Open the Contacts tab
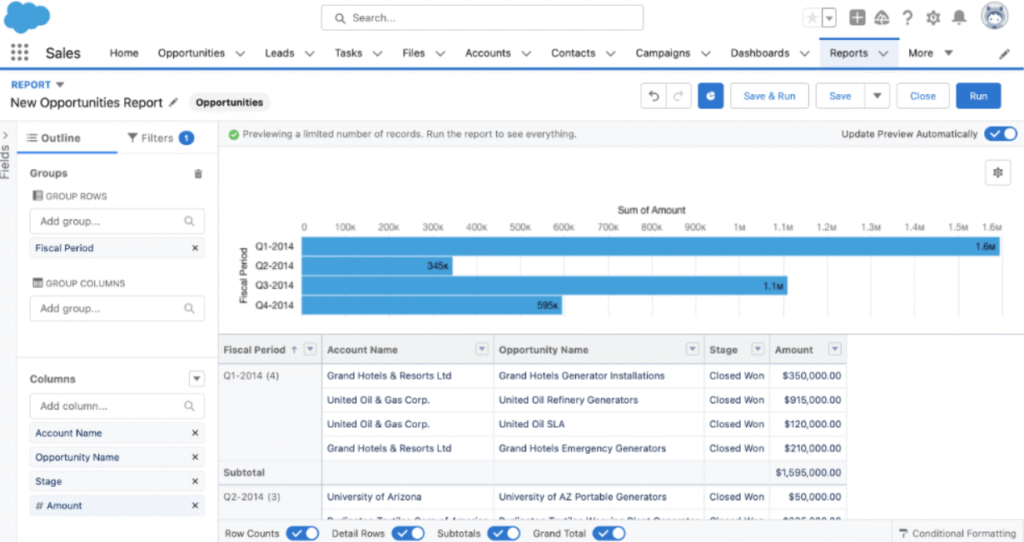1024x542 pixels. (x=573, y=53)
